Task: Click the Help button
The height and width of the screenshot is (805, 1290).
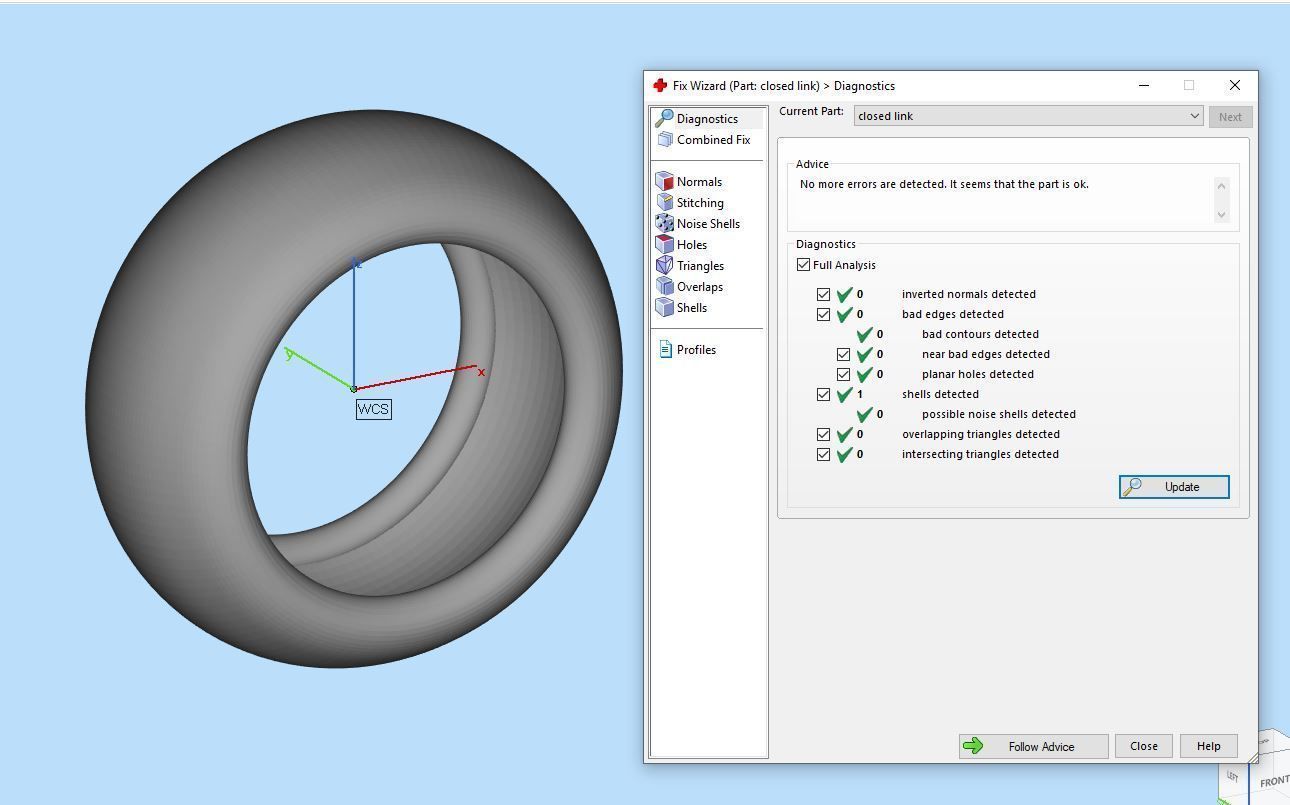Action: coord(1208,747)
